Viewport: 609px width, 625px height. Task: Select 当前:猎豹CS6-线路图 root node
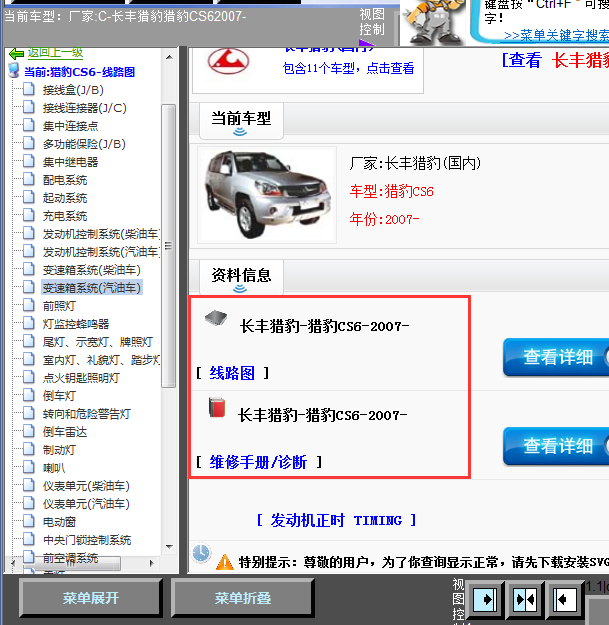click(x=79, y=72)
